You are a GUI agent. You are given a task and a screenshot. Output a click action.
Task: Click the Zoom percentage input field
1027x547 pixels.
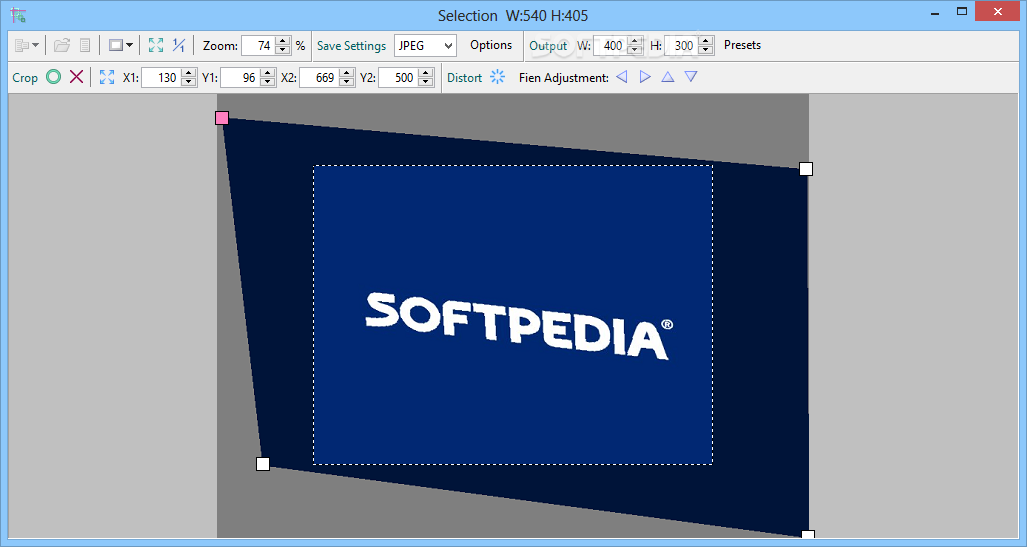point(258,45)
